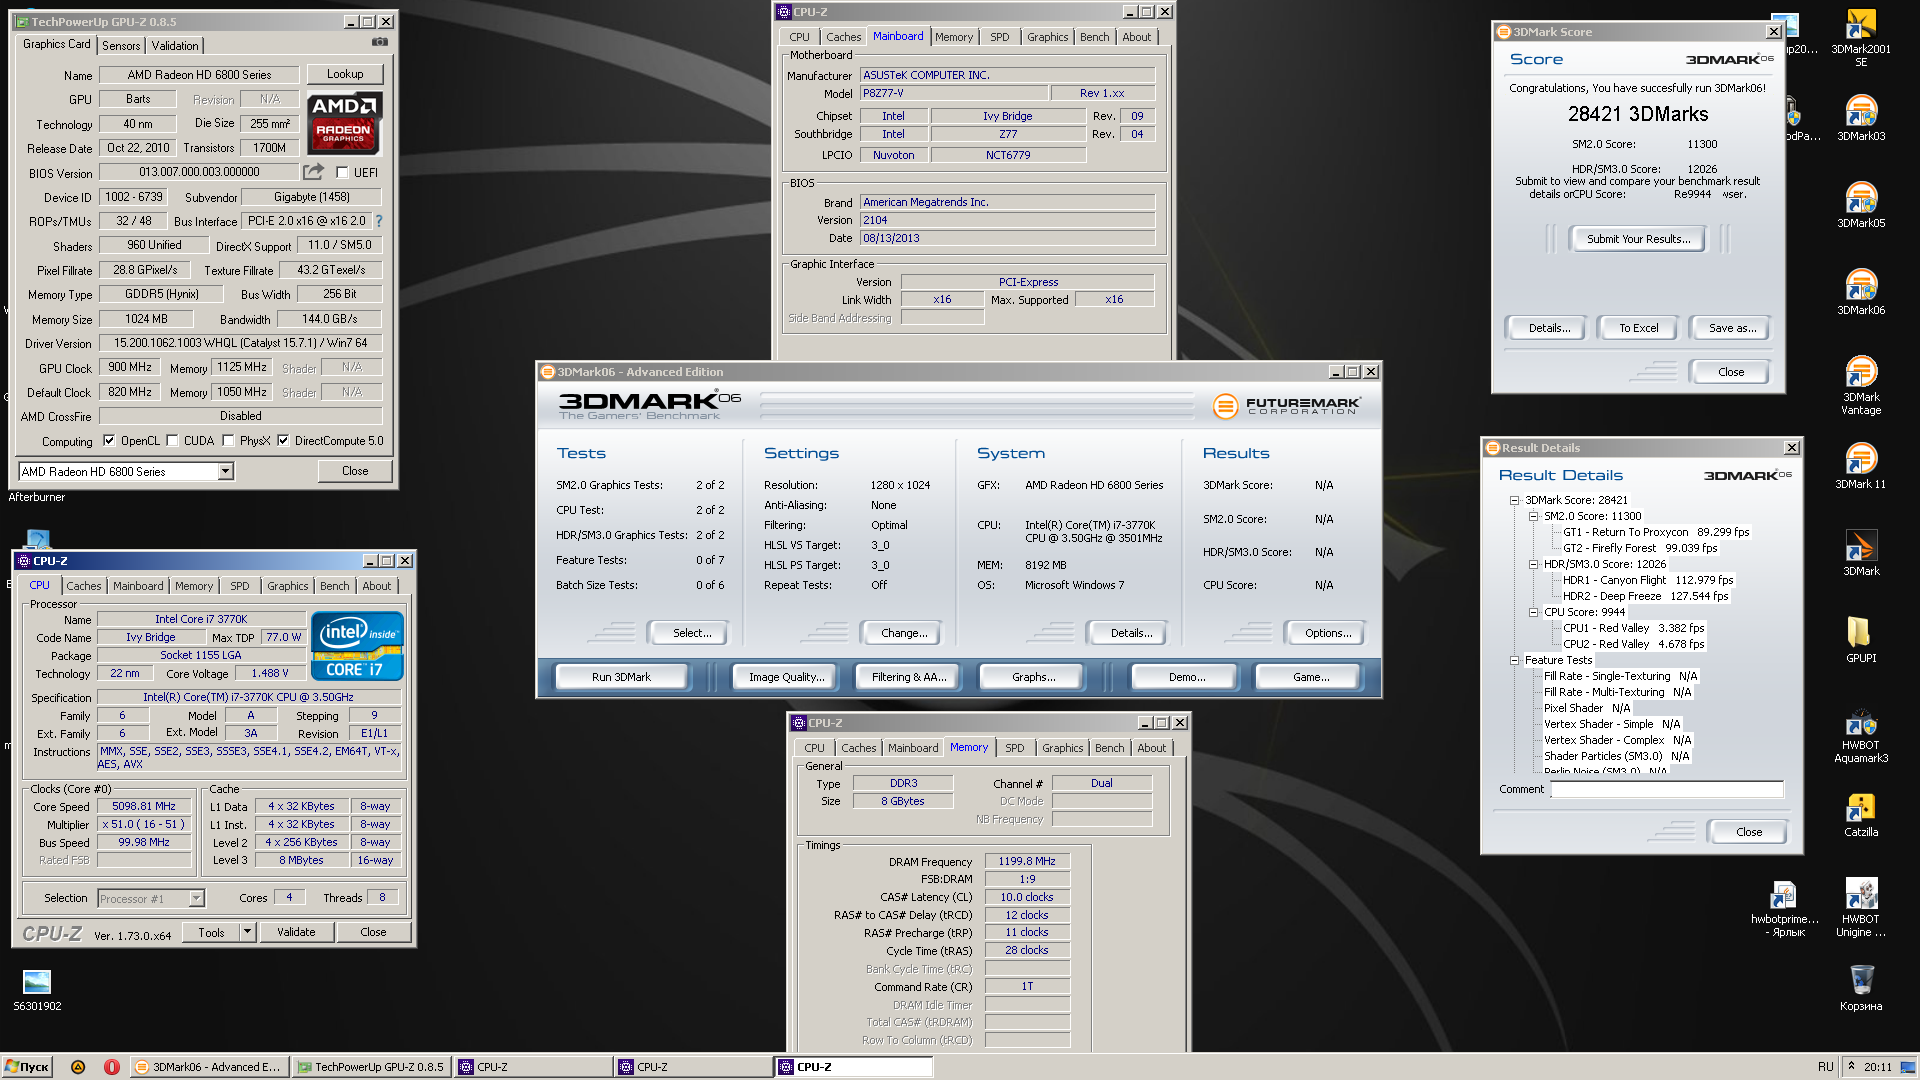Viewport: 1920px width, 1080px height.
Task: Open the CPU-Z Tools dropdown arrow
Action: point(247,932)
